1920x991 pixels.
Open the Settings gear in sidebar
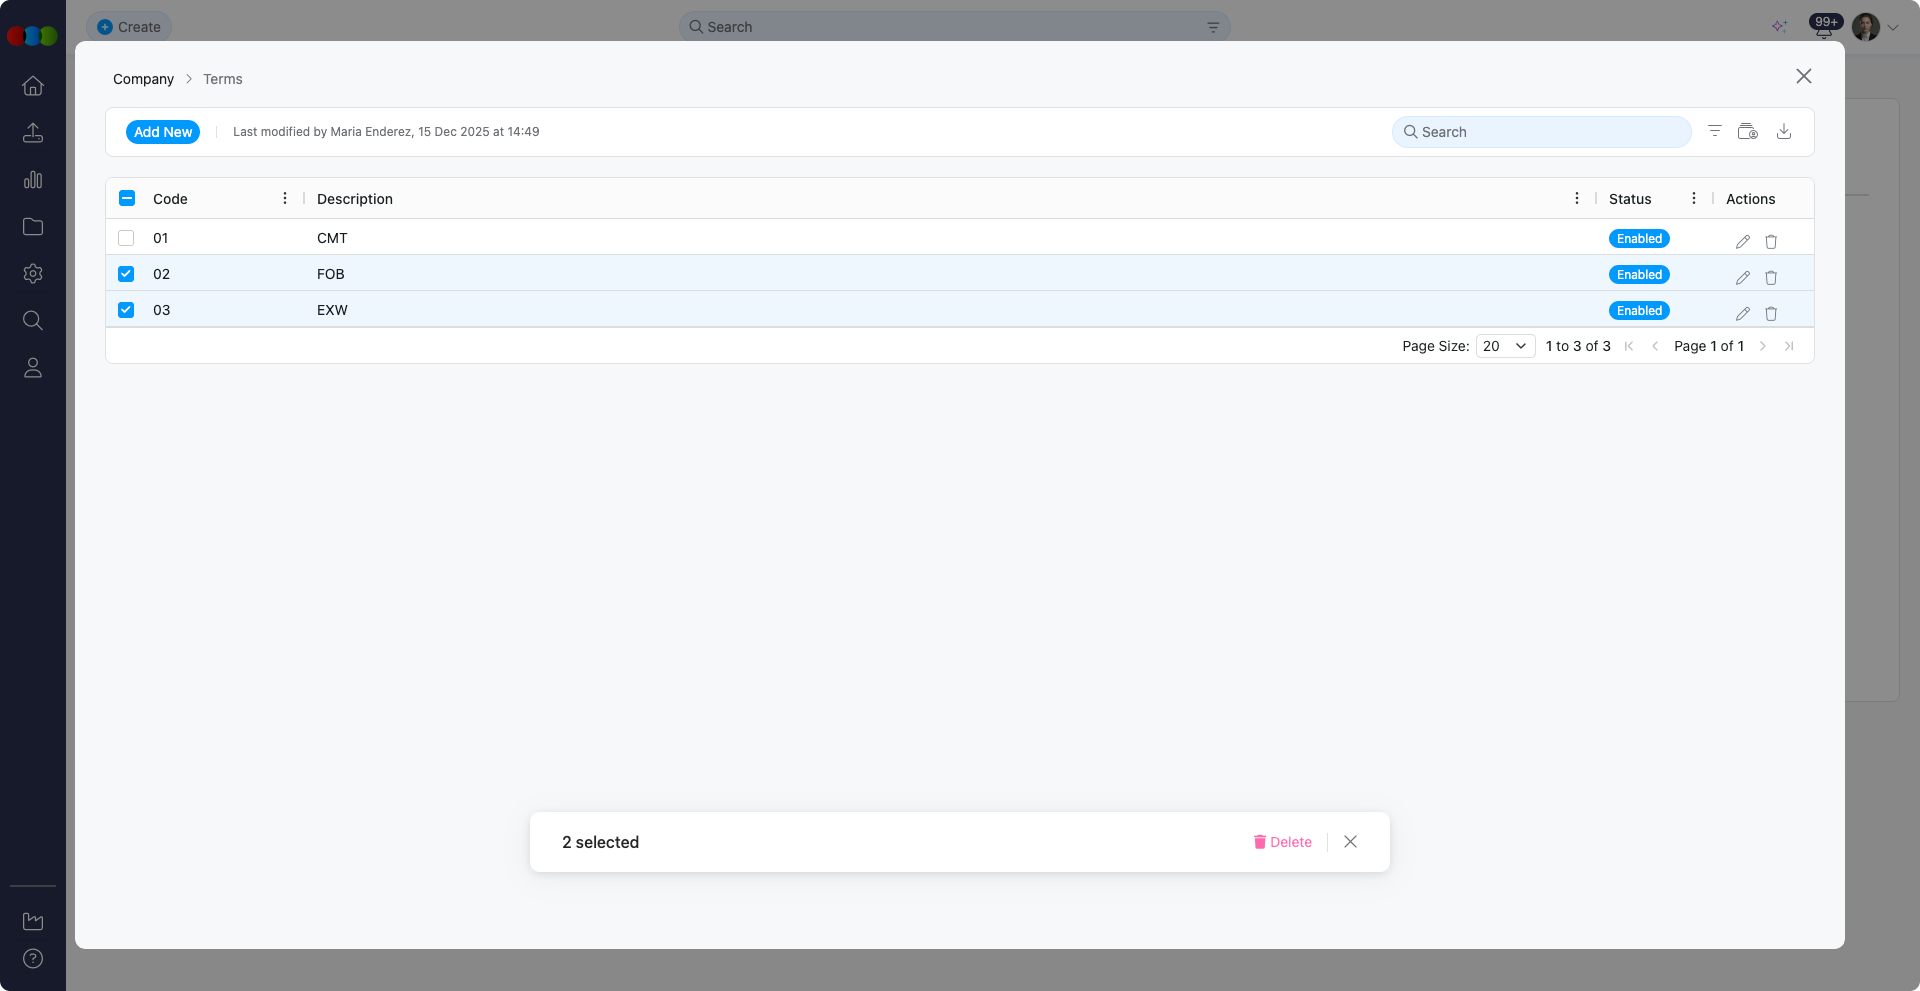[x=33, y=273]
